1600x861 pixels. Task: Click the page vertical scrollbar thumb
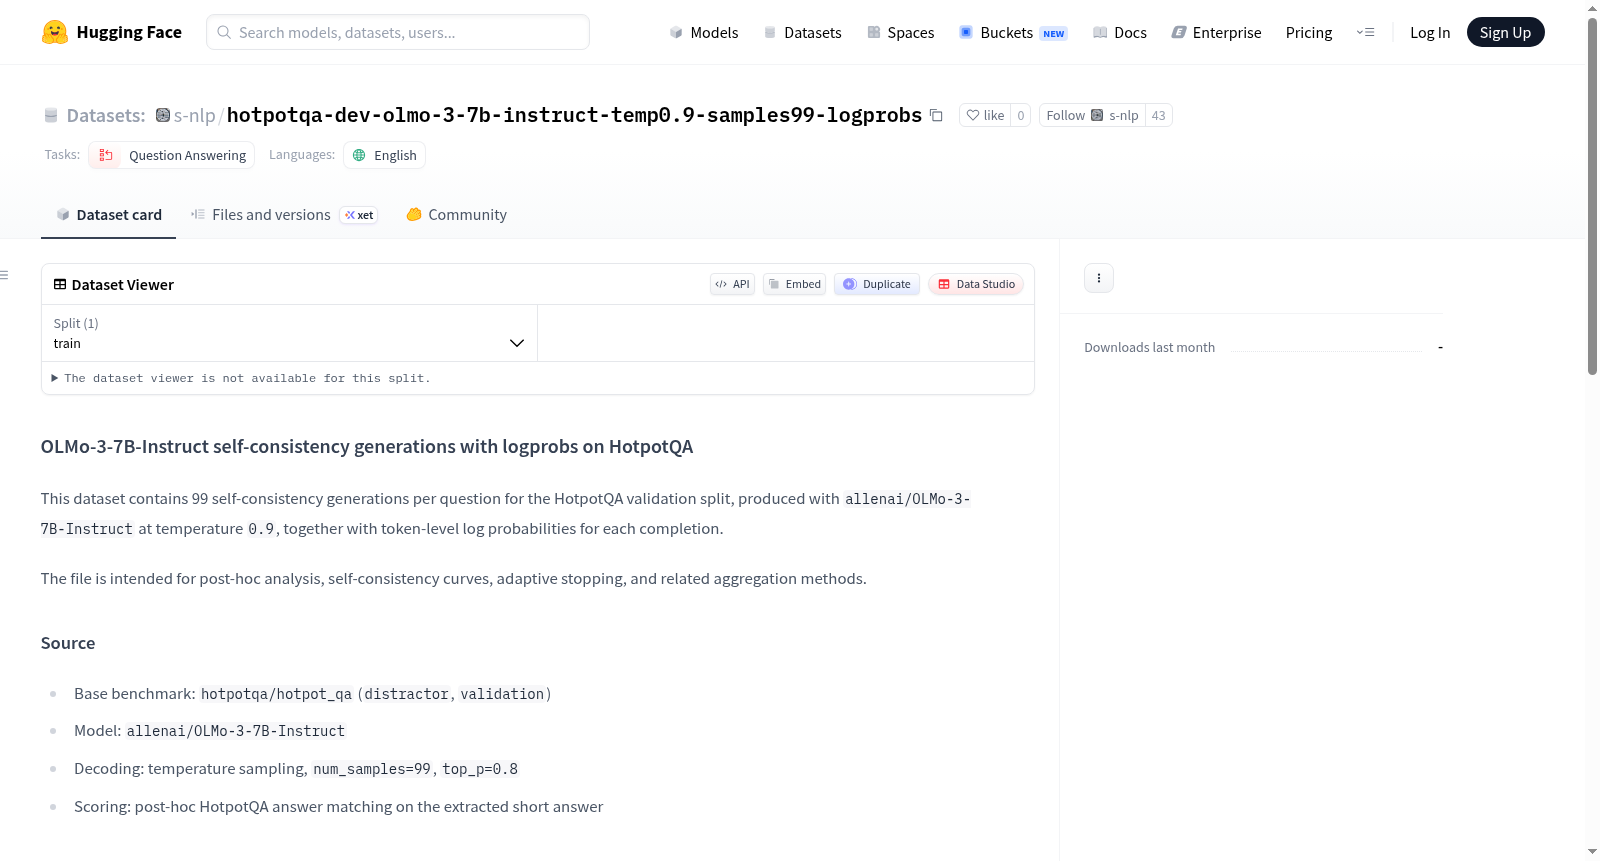[1592, 195]
